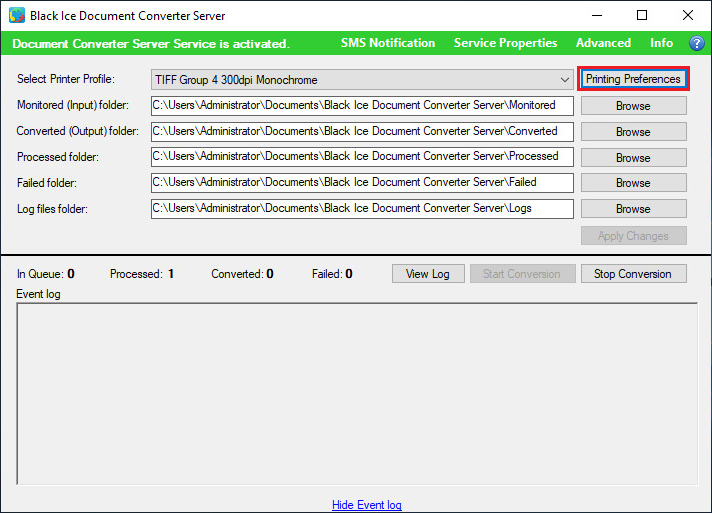
Task: Click the 'Converted: 0' counter text
Action: coord(242,274)
